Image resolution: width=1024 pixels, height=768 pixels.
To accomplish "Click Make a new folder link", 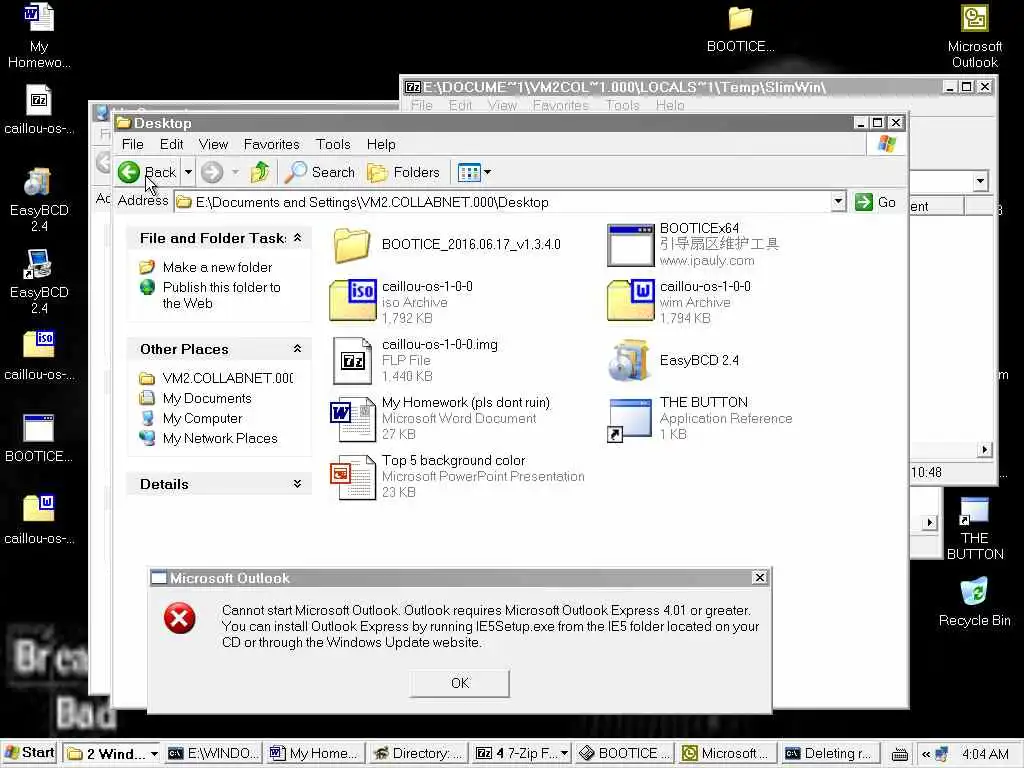I will (217, 267).
